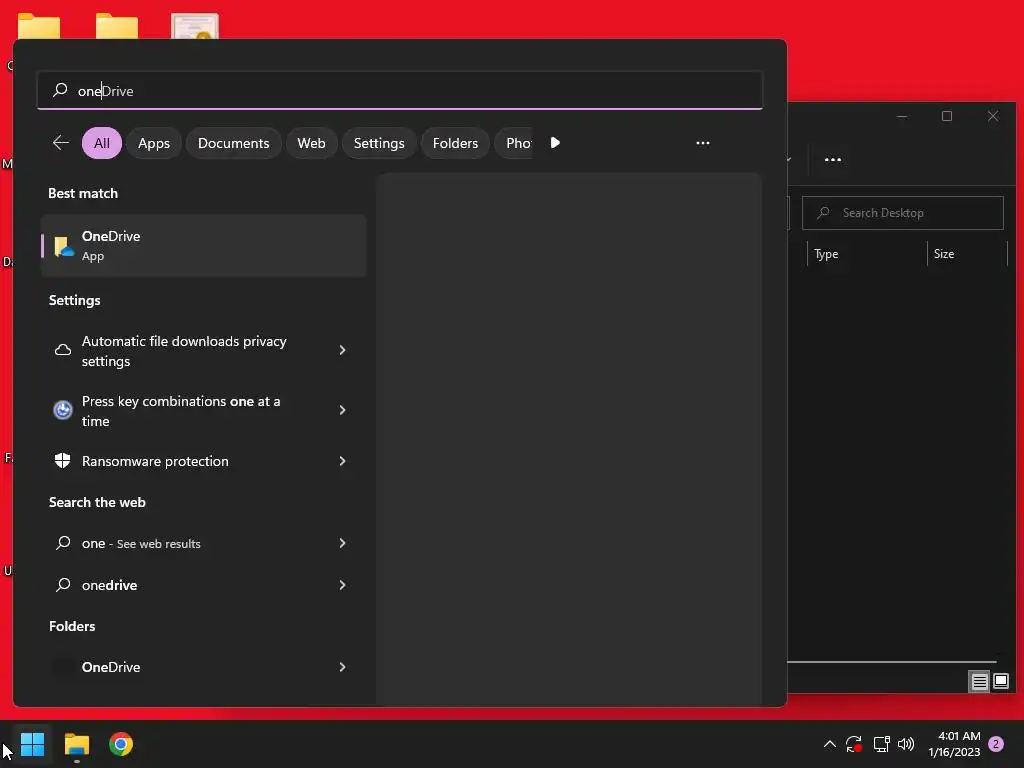Screen dimensions: 1024x768
Task: Sort Explorer by Size column
Action: point(967,254)
